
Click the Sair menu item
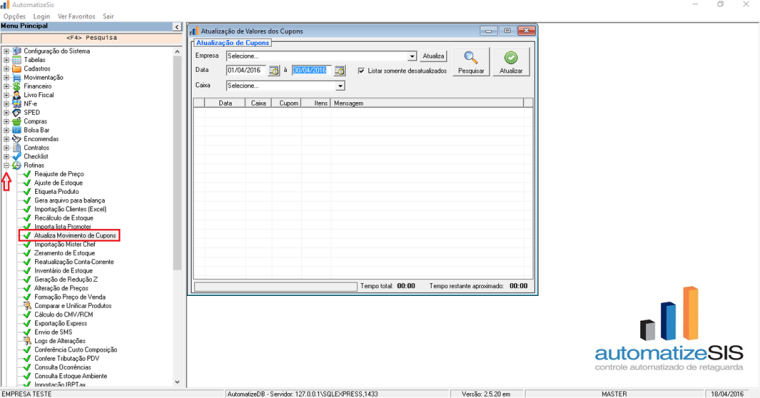click(108, 16)
